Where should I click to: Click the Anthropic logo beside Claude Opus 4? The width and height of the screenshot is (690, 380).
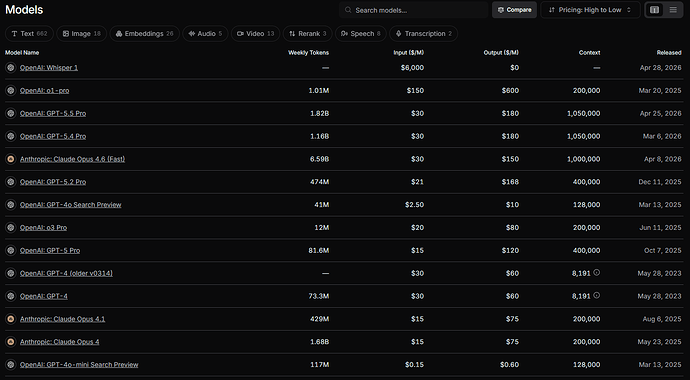(x=11, y=342)
